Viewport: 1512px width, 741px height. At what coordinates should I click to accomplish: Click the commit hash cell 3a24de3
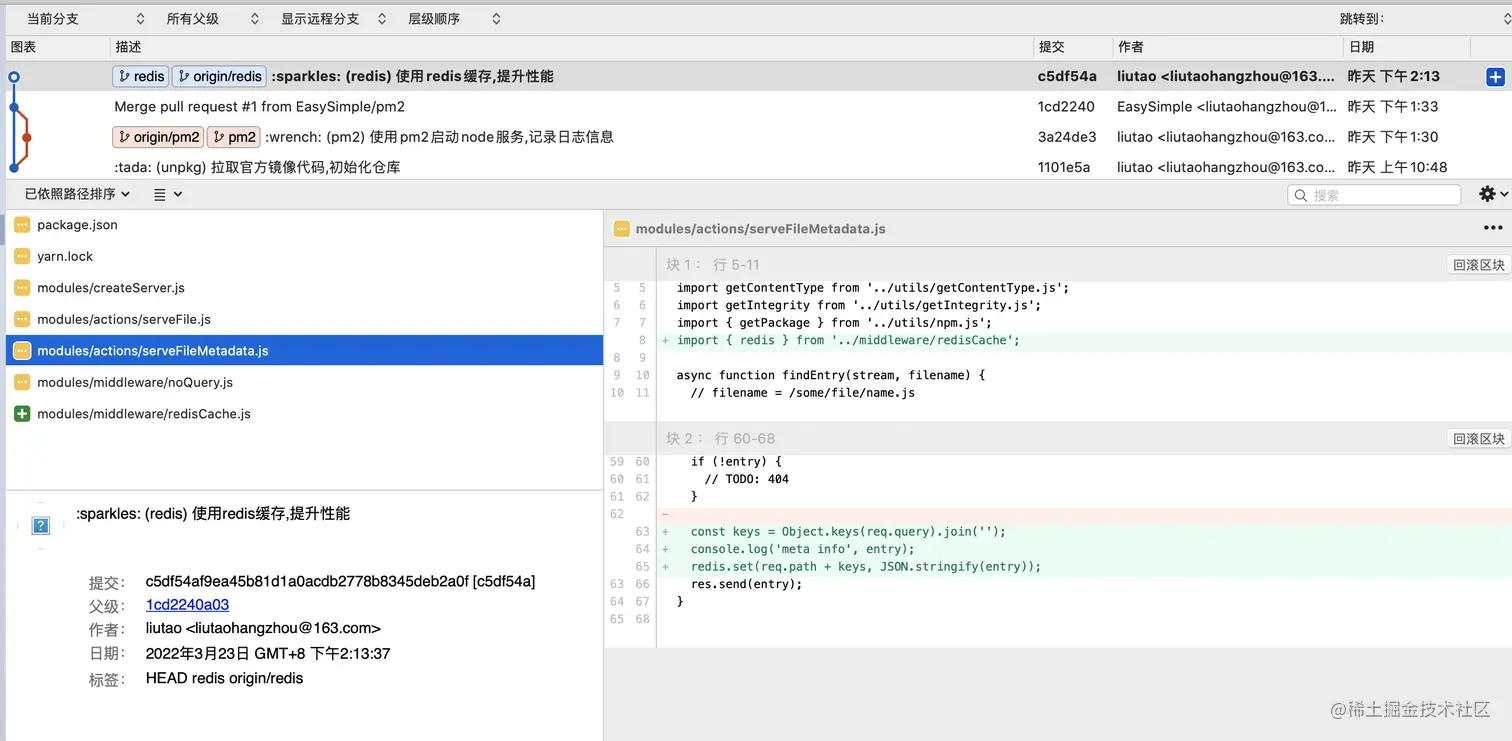(x=1067, y=137)
